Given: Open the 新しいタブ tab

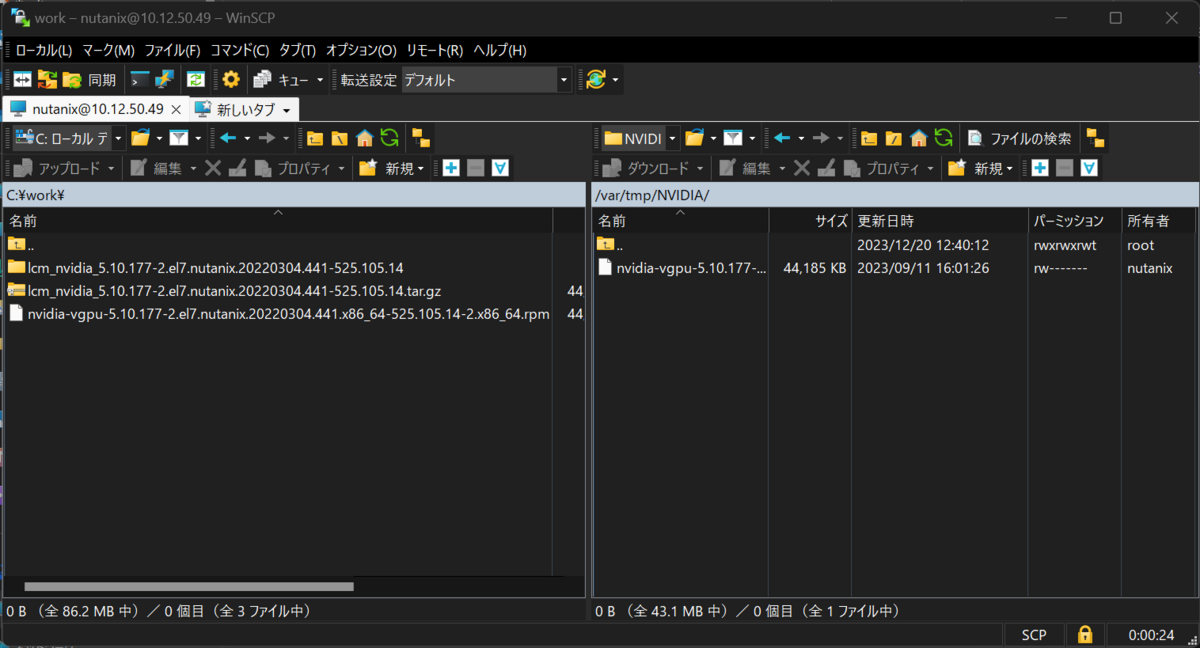Looking at the screenshot, I should tap(245, 109).
